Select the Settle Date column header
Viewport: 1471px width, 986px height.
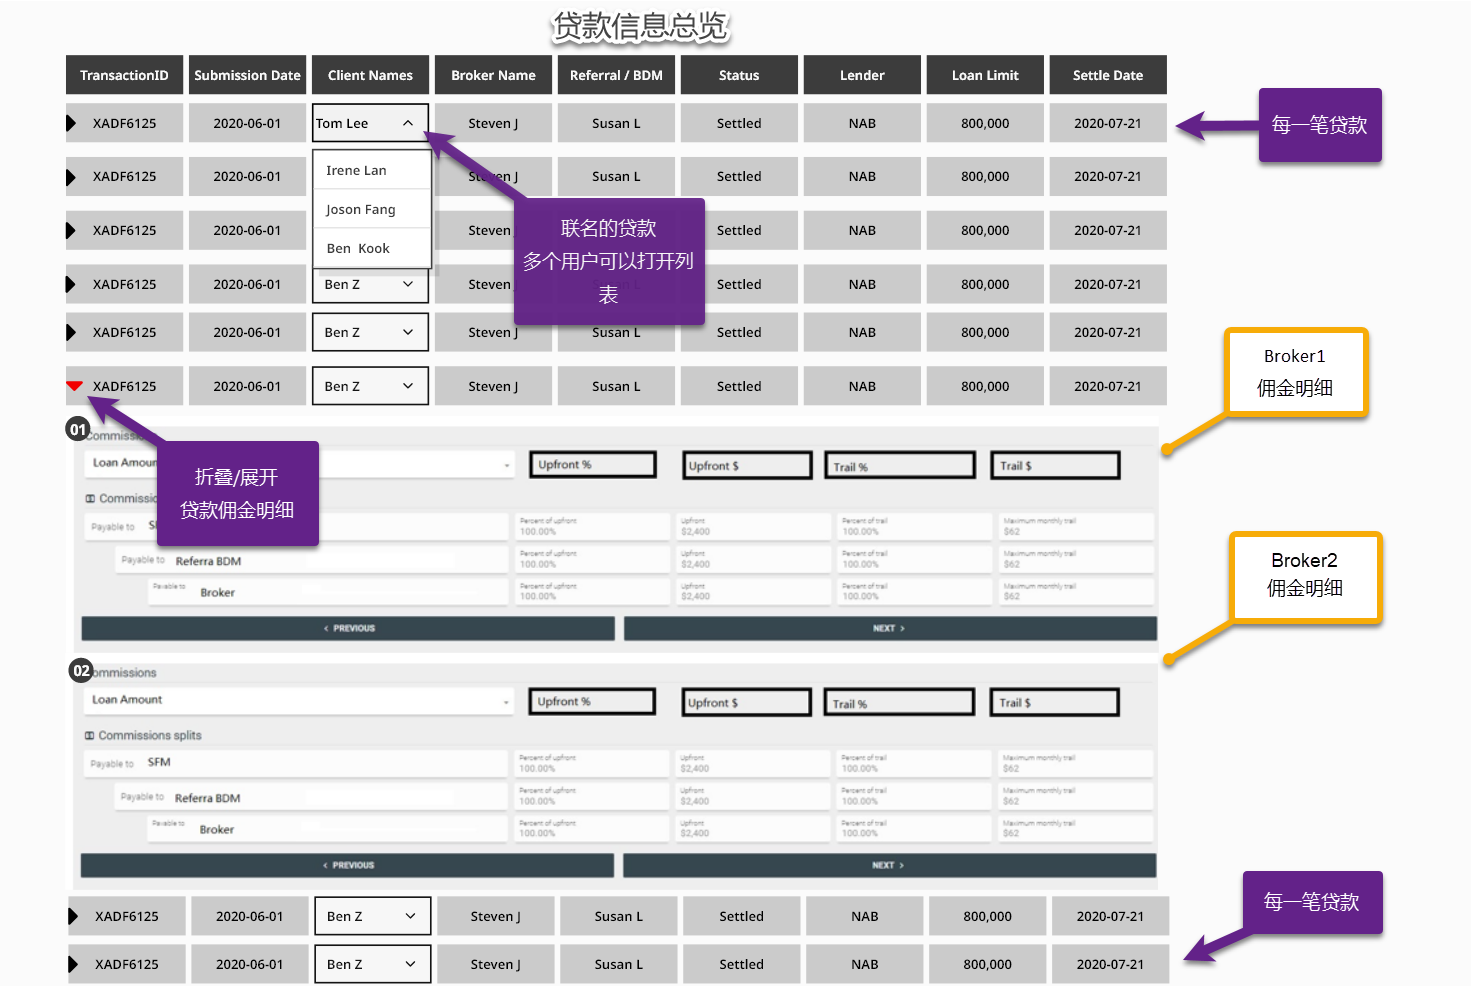click(x=1108, y=75)
